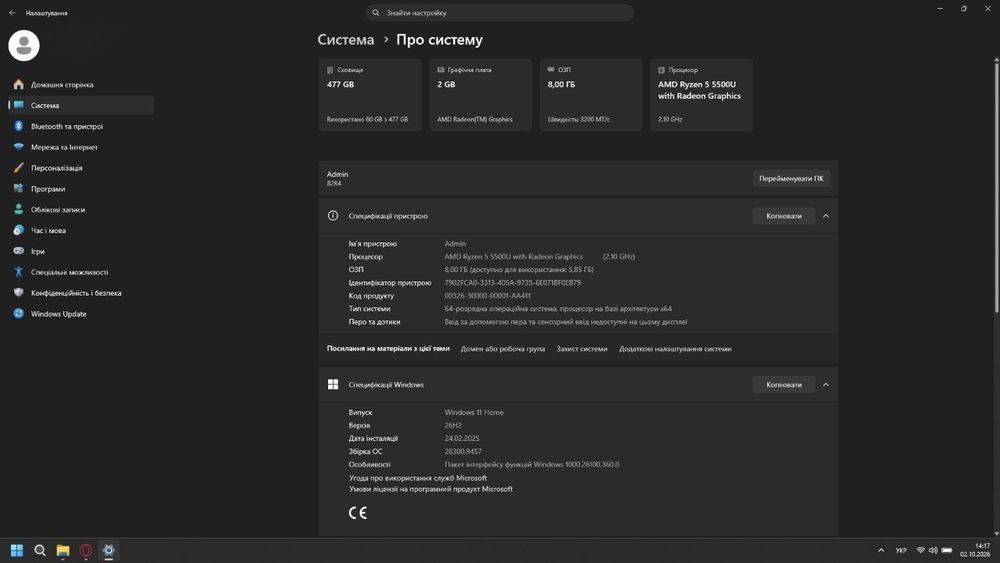Click the search settings field

(x=500, y=13)
